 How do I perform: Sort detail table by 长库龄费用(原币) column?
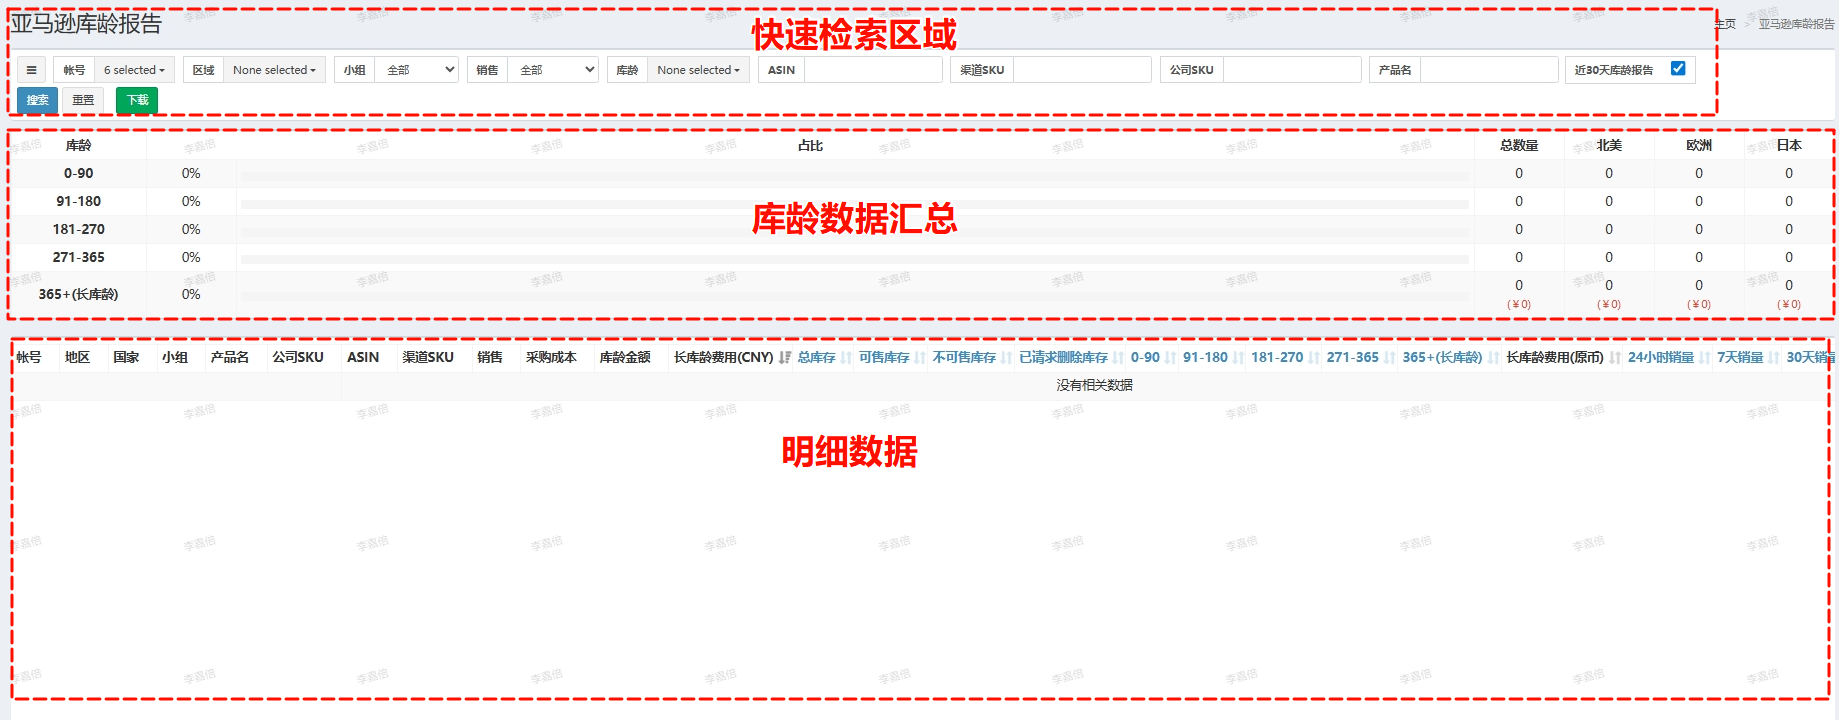click(1555, 357)
